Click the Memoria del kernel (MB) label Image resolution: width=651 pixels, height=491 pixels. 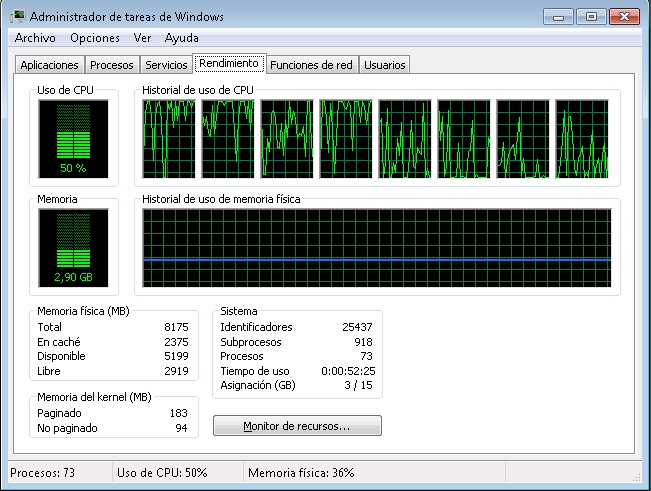[x=94, y=397]
